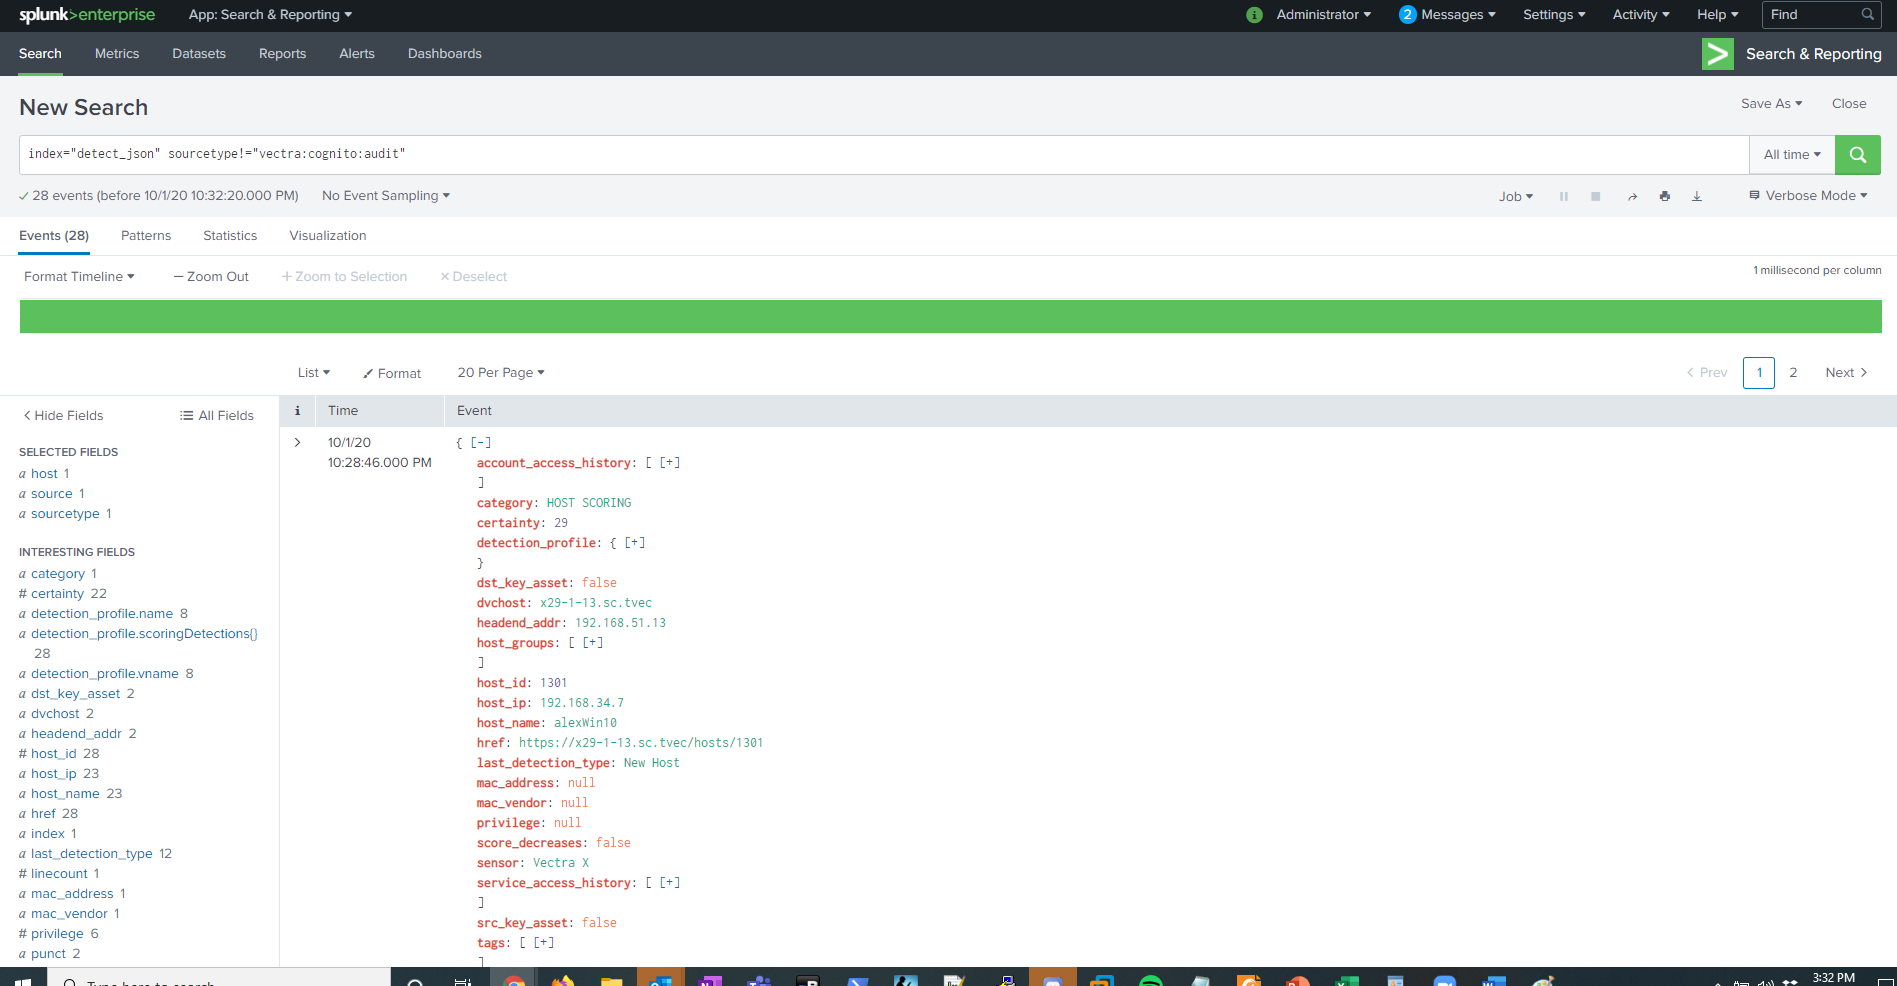The width and height of the screenshot is (1897, 986).
Task: Expand service_access_history array
Action: 670,883
